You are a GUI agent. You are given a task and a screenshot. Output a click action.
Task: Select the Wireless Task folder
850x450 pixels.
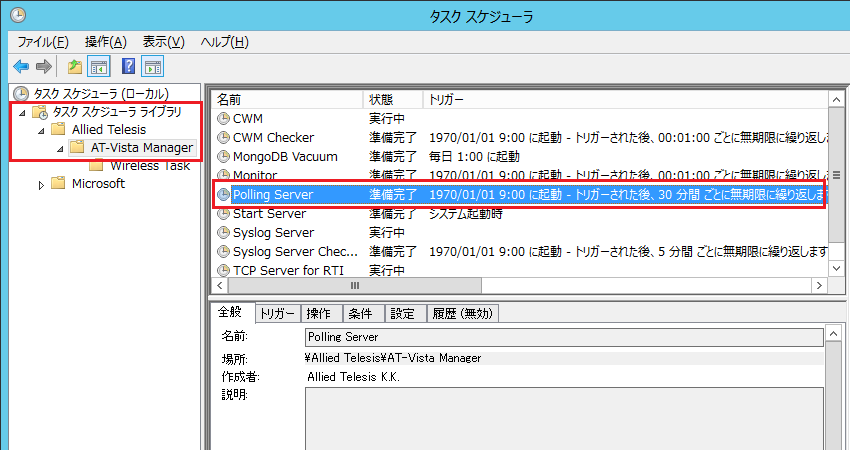(150, 165)
